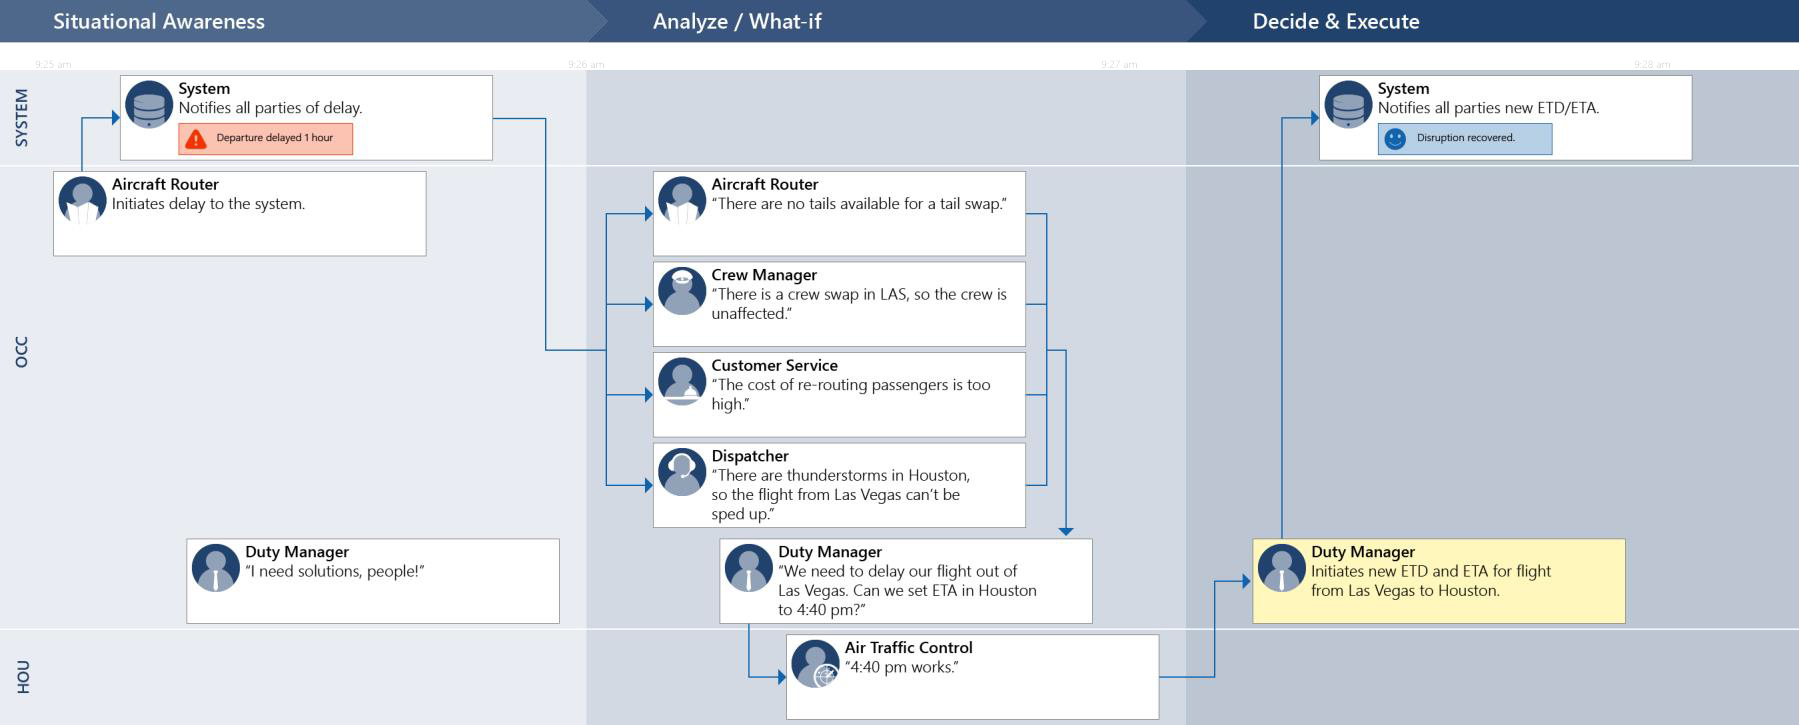Click the Dispatcher headset avatar icon
Screen dimensions: 1799x725
point(682,472)
